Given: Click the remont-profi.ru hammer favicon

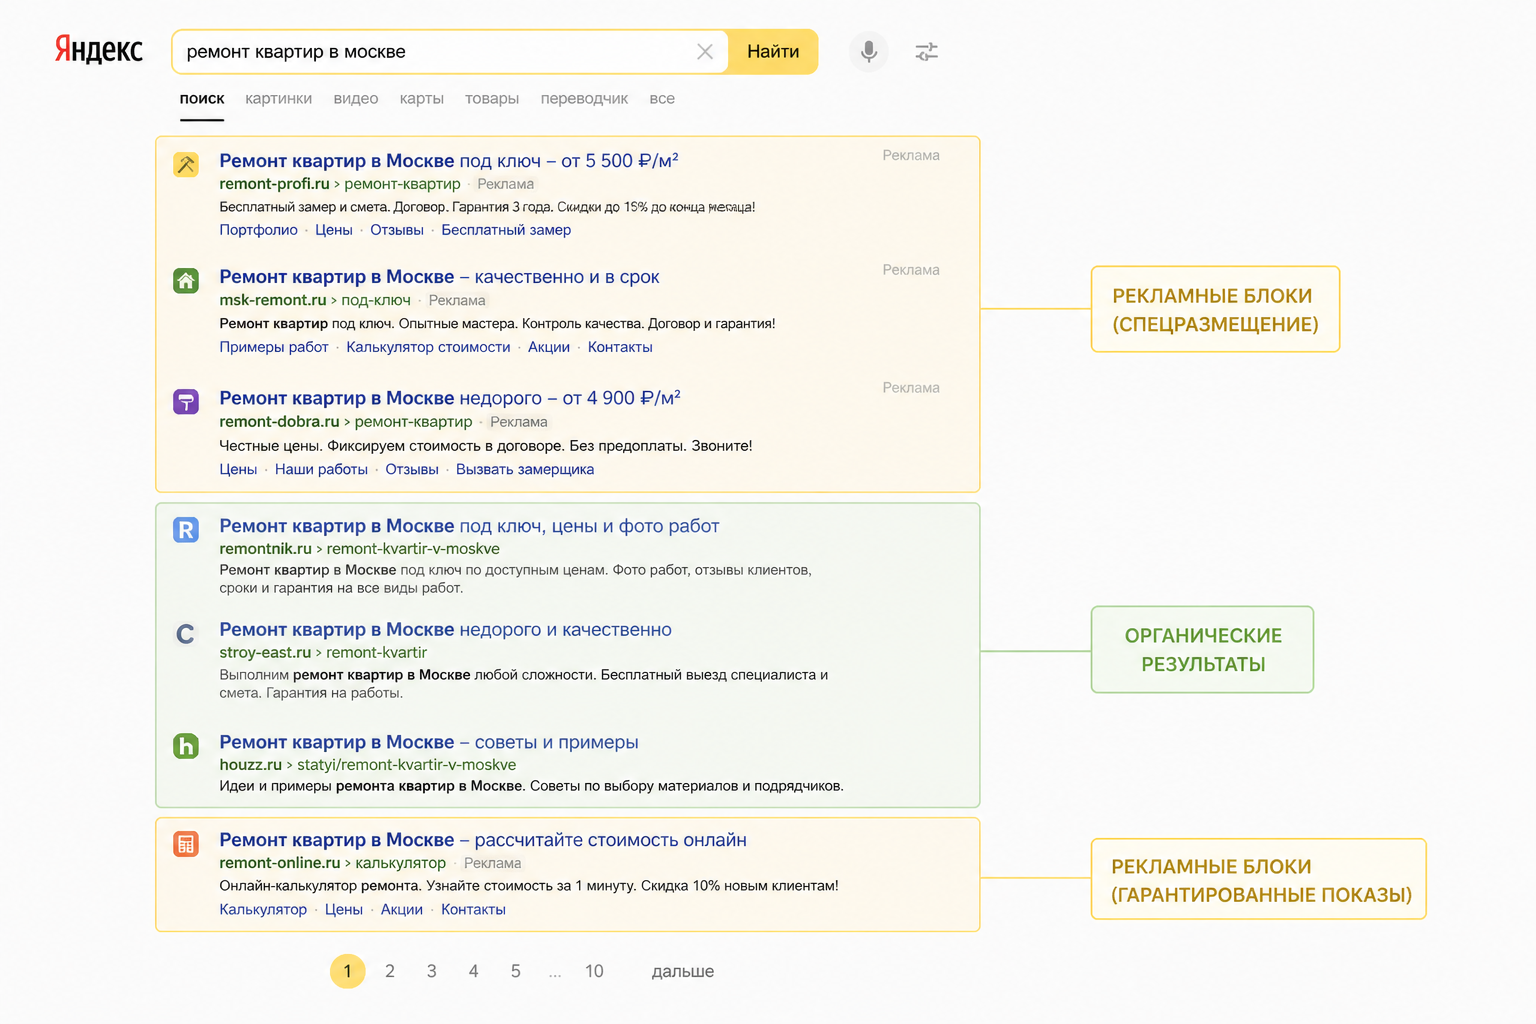Looking at the screenshot, I should pyautogui.click(x=186, y=164).
